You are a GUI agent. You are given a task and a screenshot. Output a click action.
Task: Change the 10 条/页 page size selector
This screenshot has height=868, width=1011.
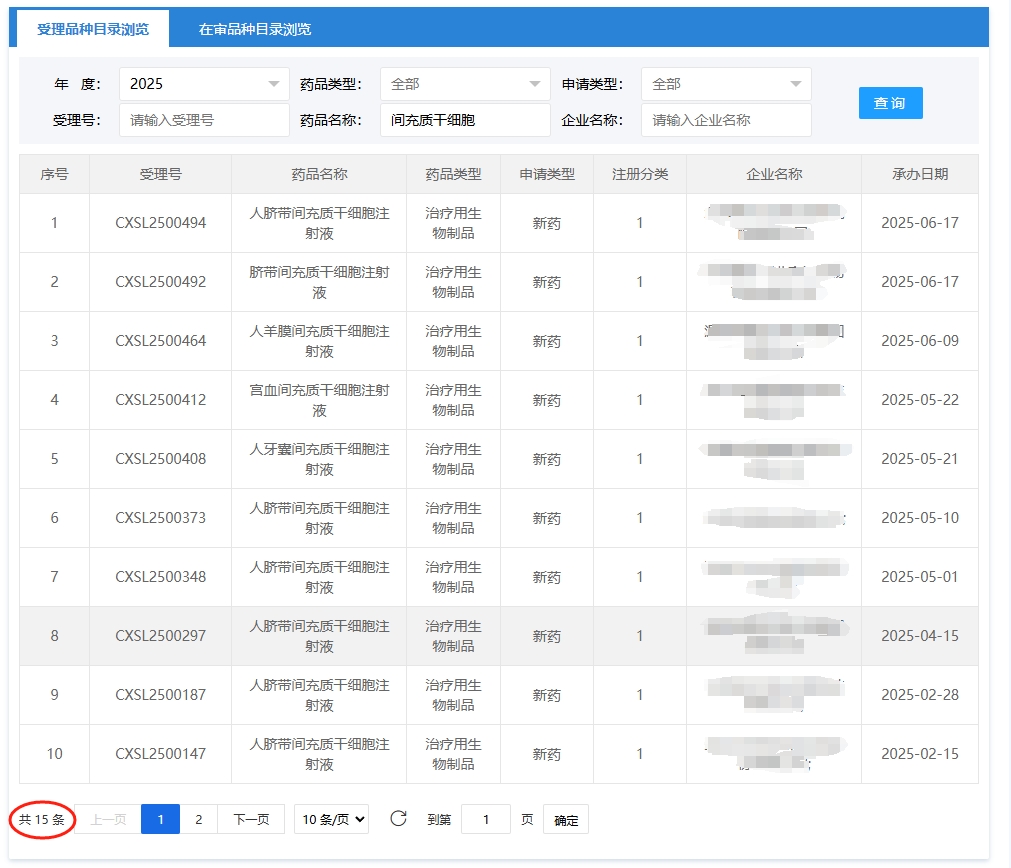coord(331,820)
